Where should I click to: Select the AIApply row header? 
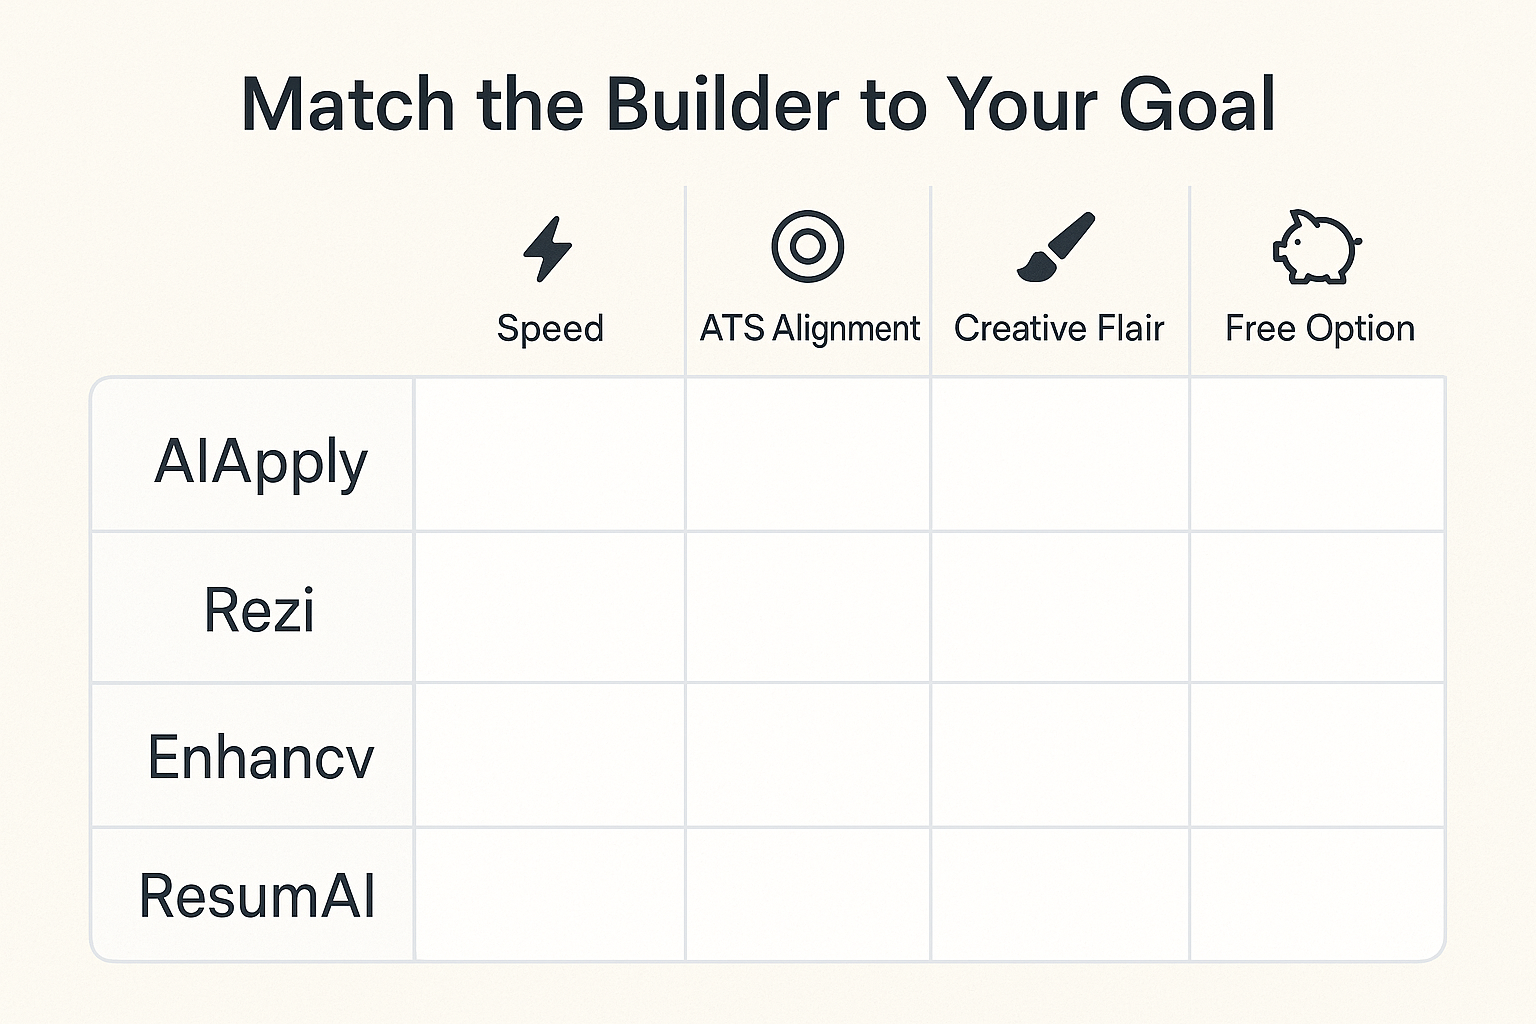coord(261,462)
